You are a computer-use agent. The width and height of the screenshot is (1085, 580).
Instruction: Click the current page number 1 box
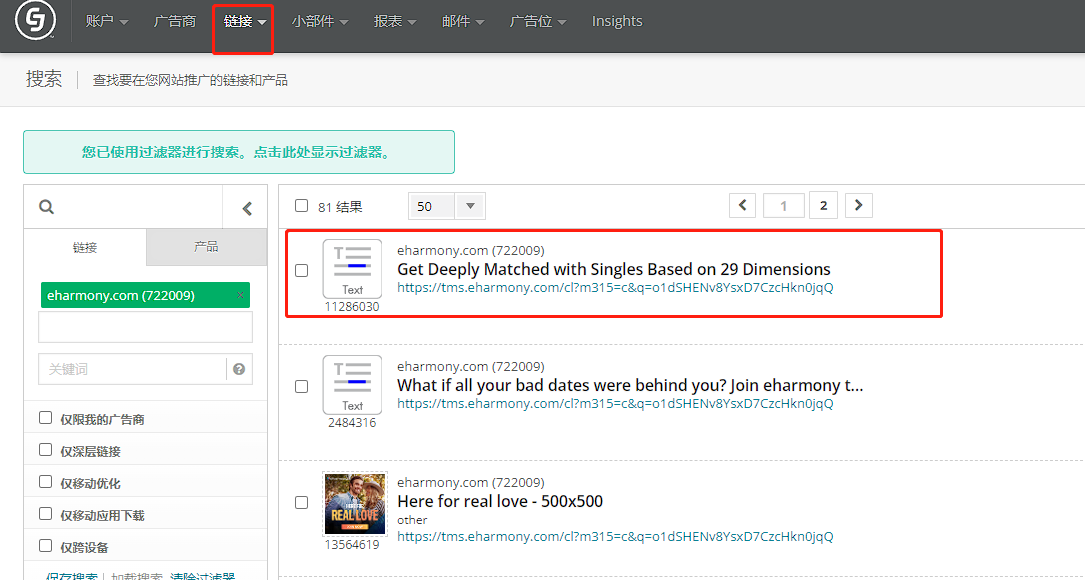783,206
